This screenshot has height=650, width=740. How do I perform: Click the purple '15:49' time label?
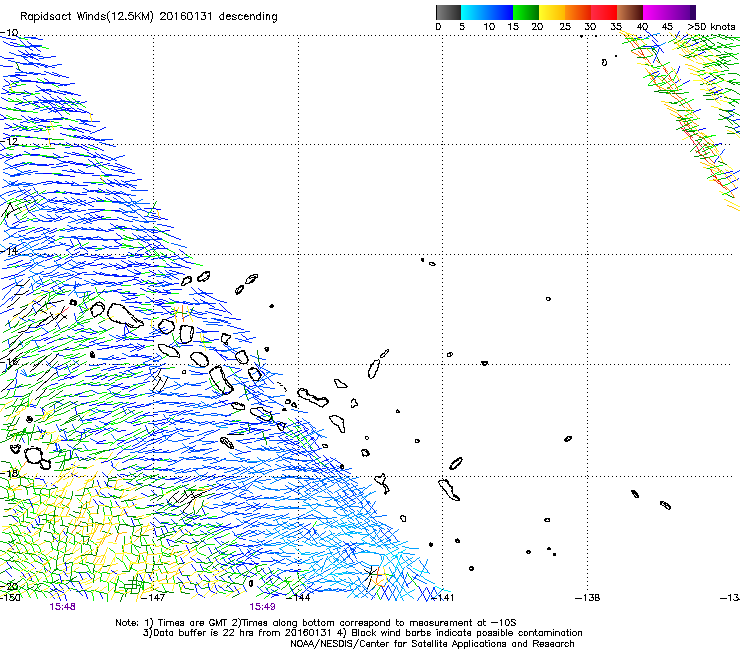coord(262,607)
